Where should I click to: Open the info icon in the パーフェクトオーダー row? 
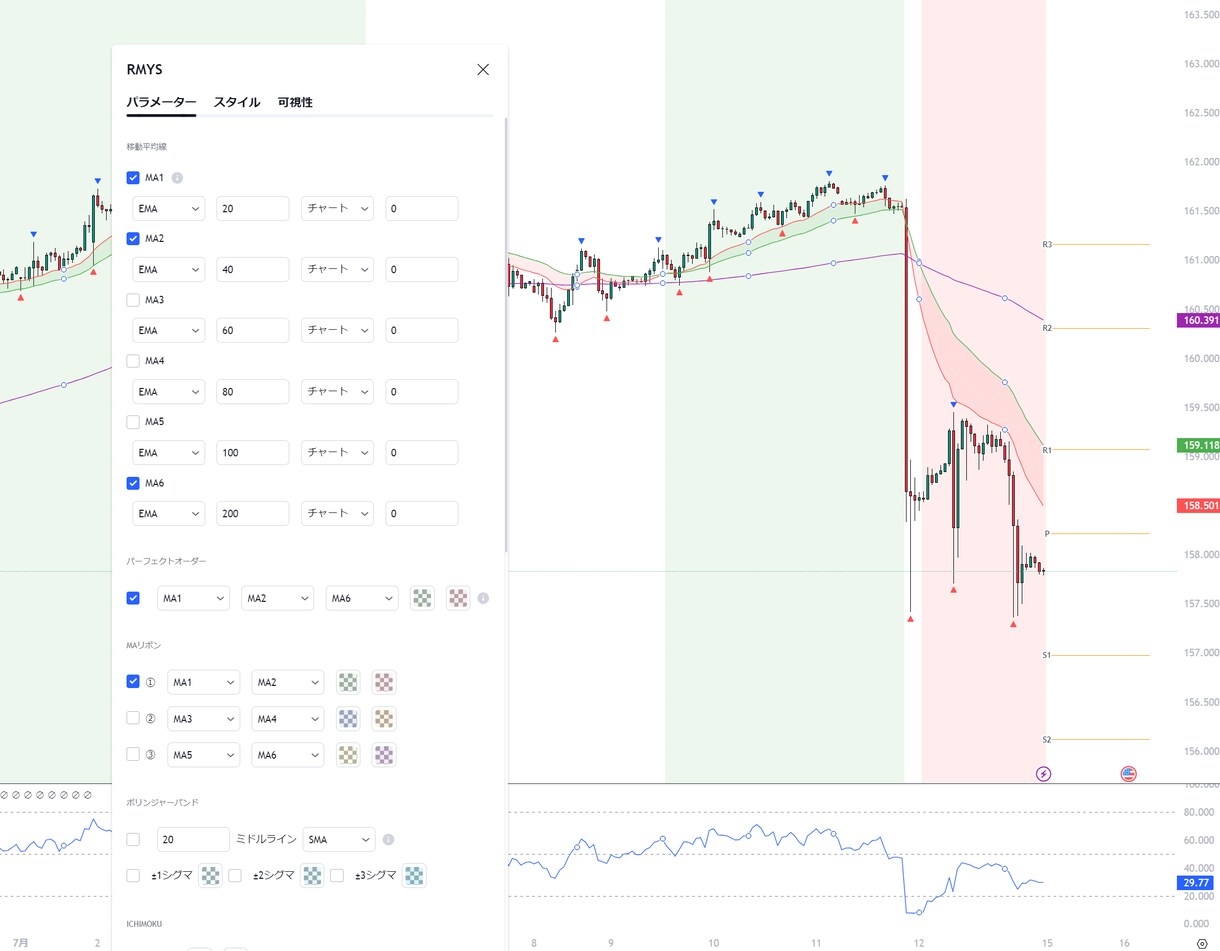[483, 598]
